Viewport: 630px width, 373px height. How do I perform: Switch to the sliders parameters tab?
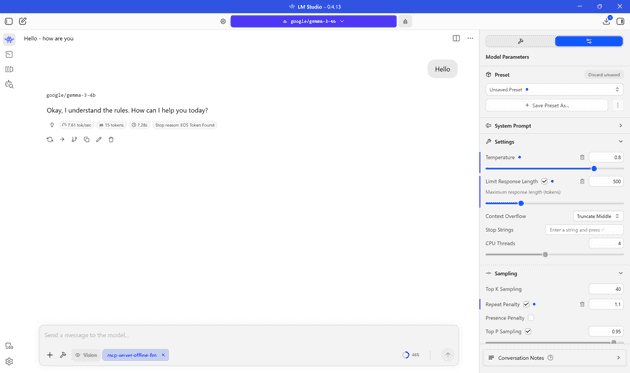point(589,41)
